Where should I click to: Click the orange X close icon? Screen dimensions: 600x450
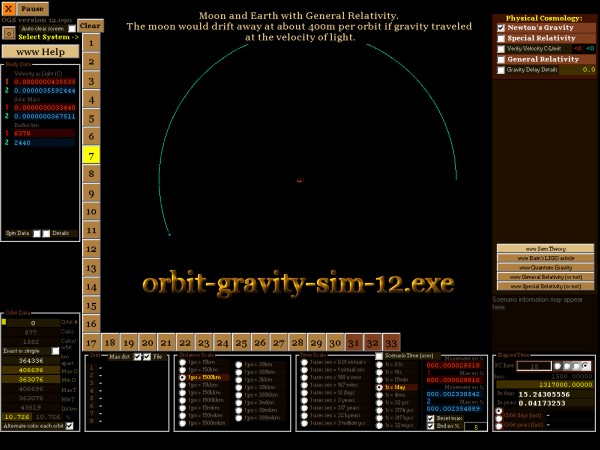click(7, 8)
